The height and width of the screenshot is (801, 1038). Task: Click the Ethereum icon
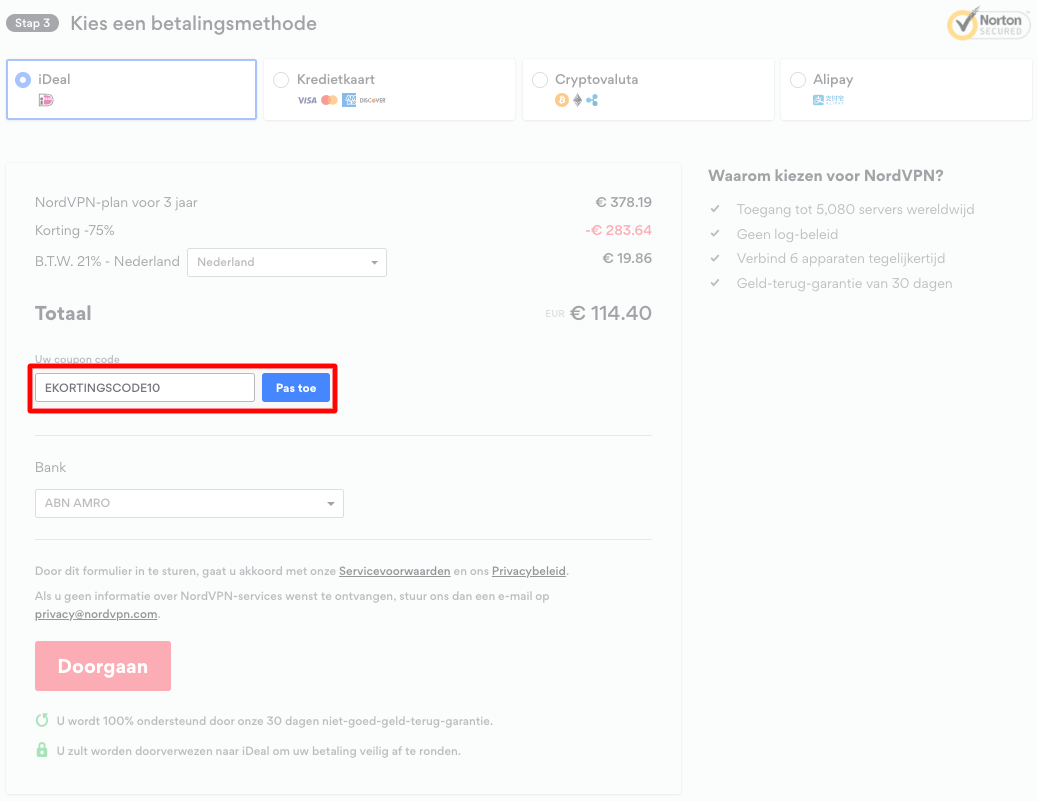point(577,100)
